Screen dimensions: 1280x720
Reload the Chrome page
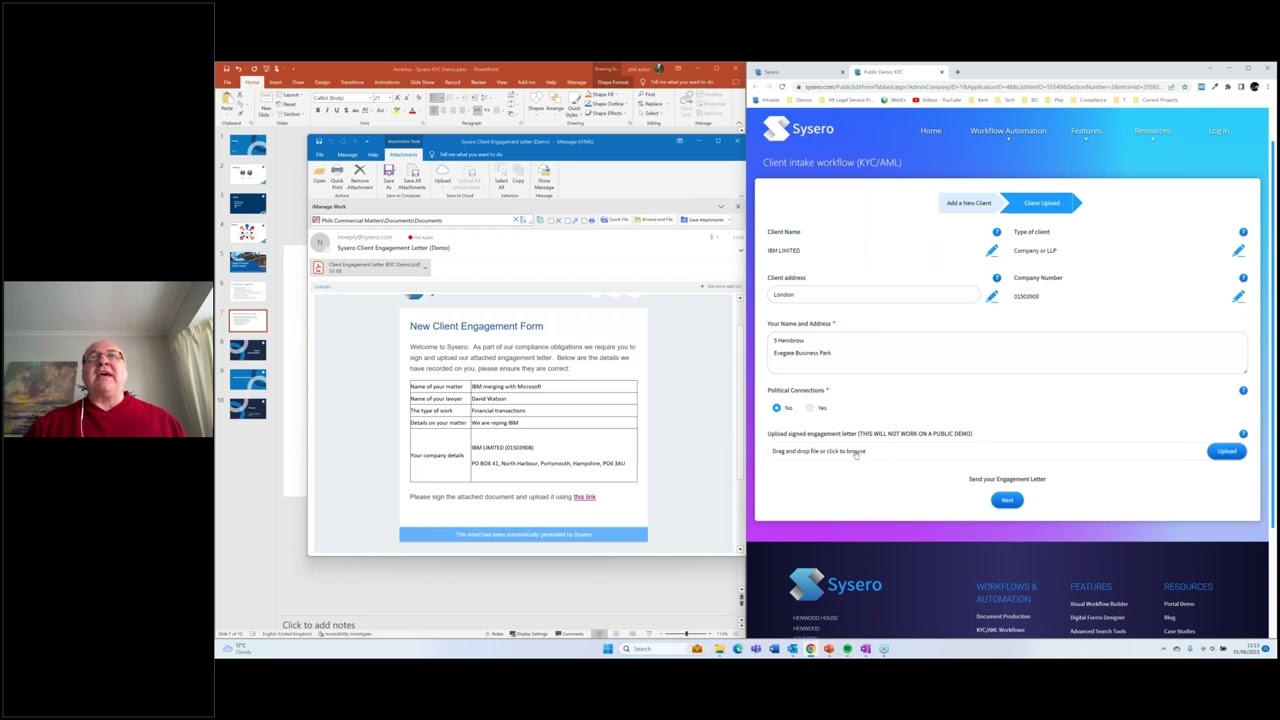click(782, 87)
